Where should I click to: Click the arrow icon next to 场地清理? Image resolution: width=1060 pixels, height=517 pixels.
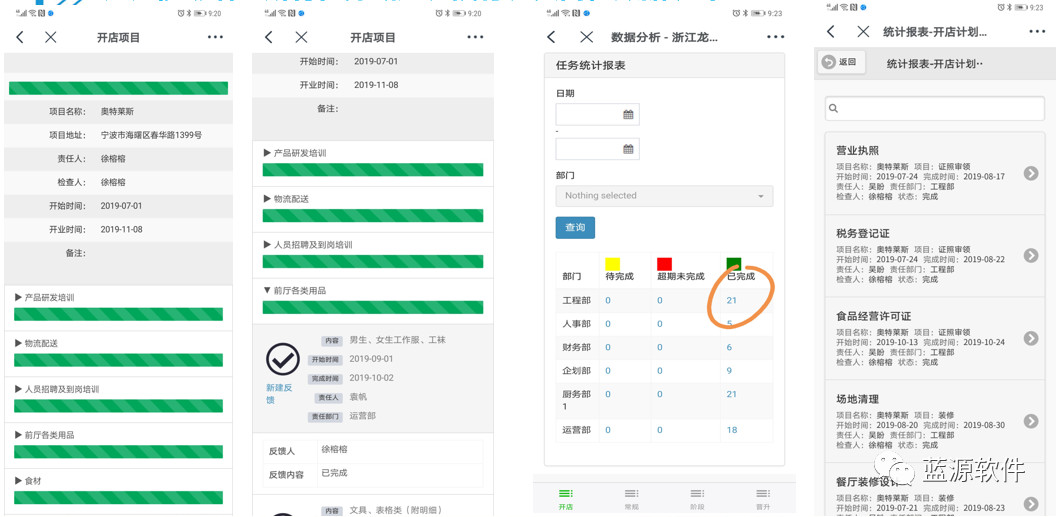point(1030,422)
